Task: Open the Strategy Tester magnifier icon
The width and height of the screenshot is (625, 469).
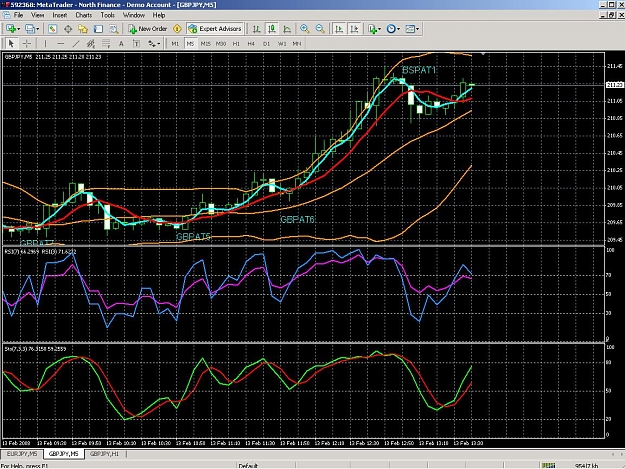Action: (x=114, y=29)
